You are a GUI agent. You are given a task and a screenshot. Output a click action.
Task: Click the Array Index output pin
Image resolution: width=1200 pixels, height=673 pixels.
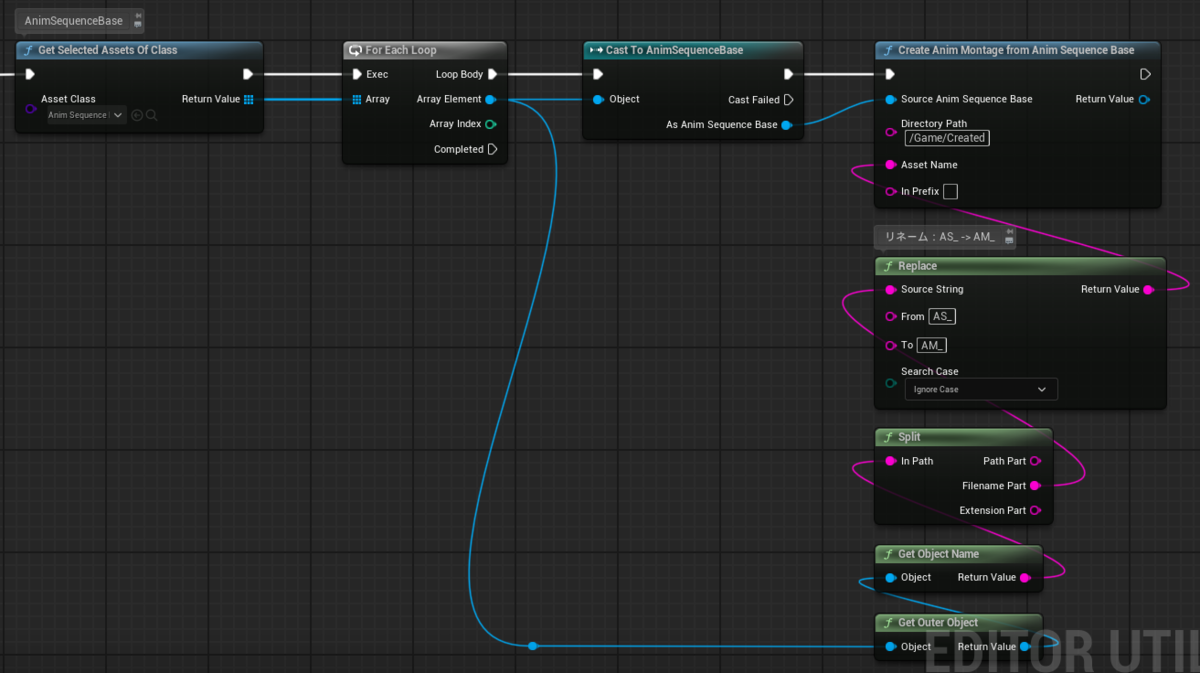(491, 124)
